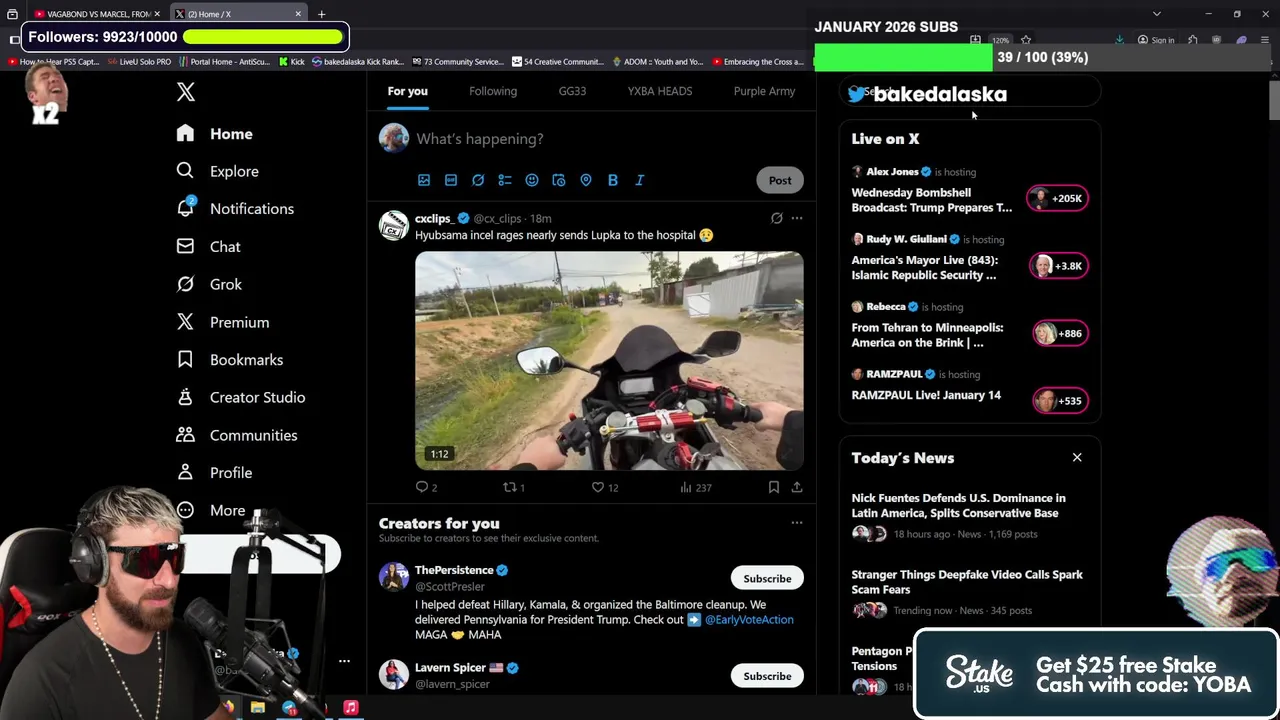The height and width of the screenshot is (720, 1280).
Task: Repost the cxclips post
Action: [x=513, y=487]
